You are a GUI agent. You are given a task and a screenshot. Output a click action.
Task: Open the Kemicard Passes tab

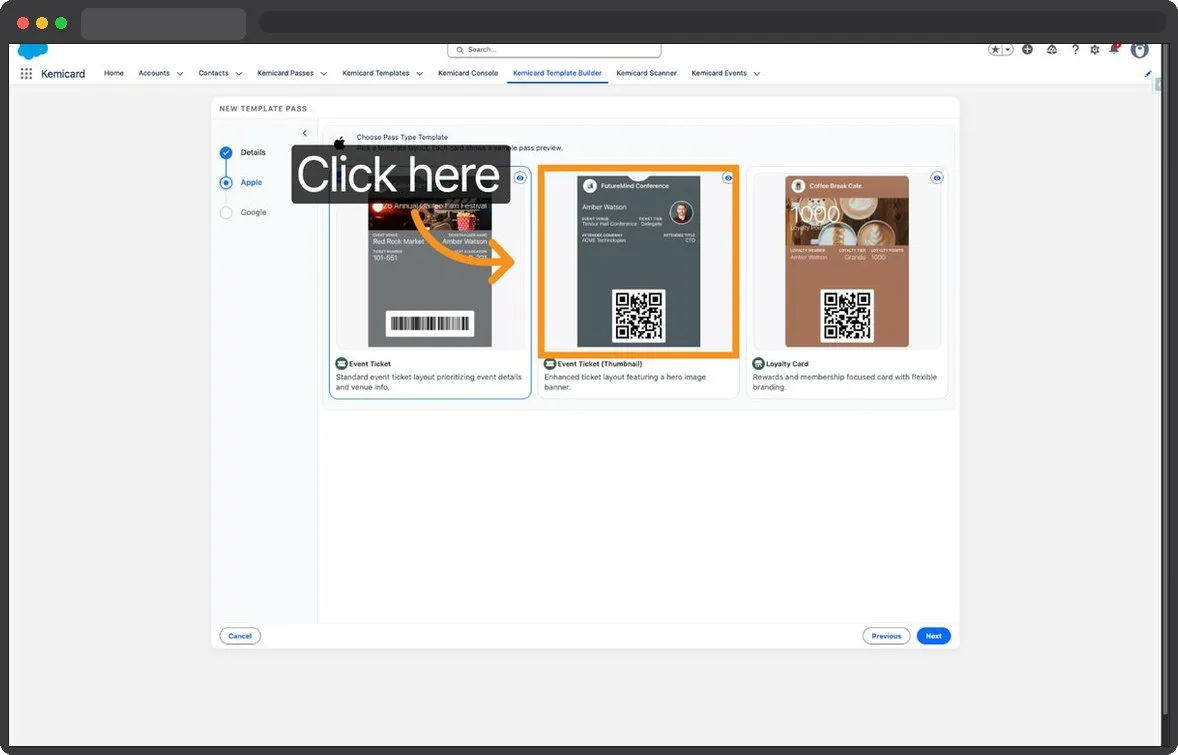(285, 73)
